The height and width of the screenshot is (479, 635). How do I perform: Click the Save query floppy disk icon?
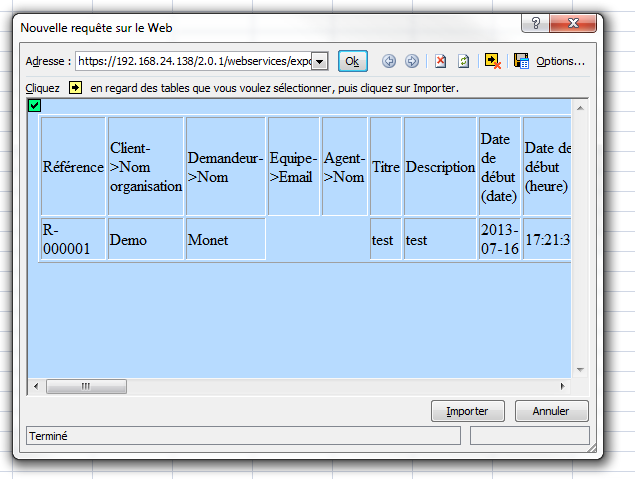tap(520, 62)
